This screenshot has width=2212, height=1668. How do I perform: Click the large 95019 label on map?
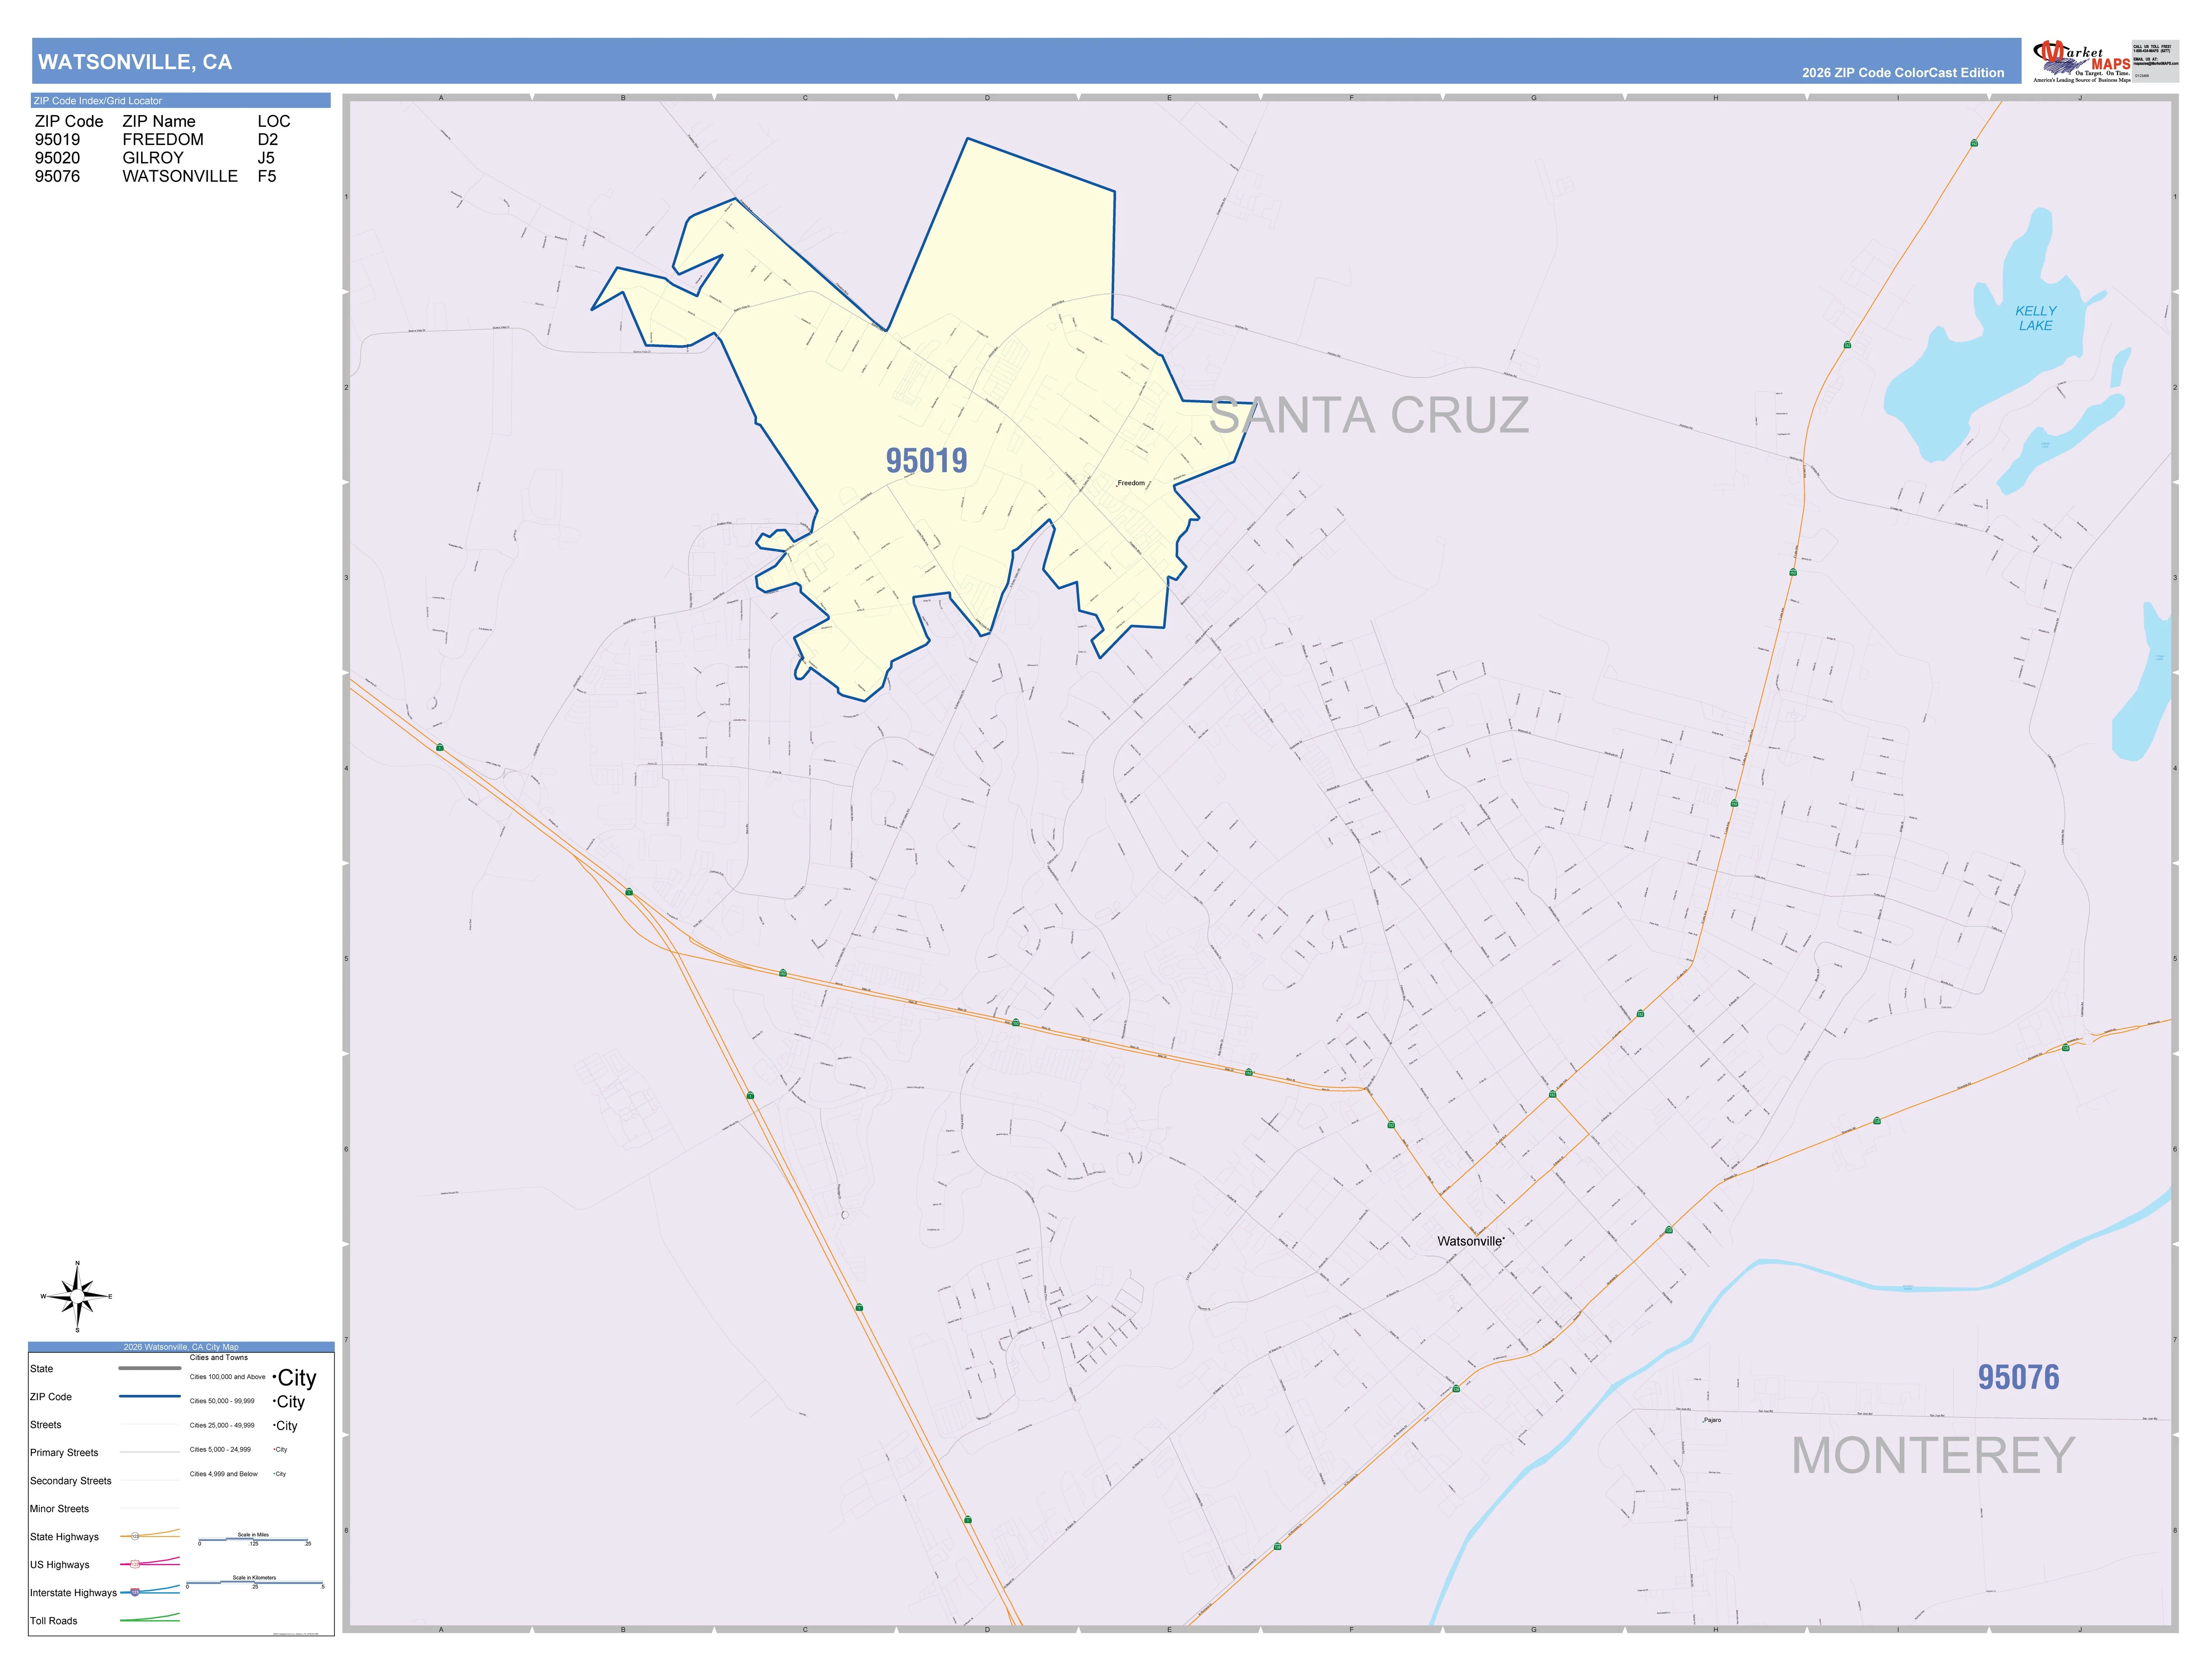(x=926, y=460)
